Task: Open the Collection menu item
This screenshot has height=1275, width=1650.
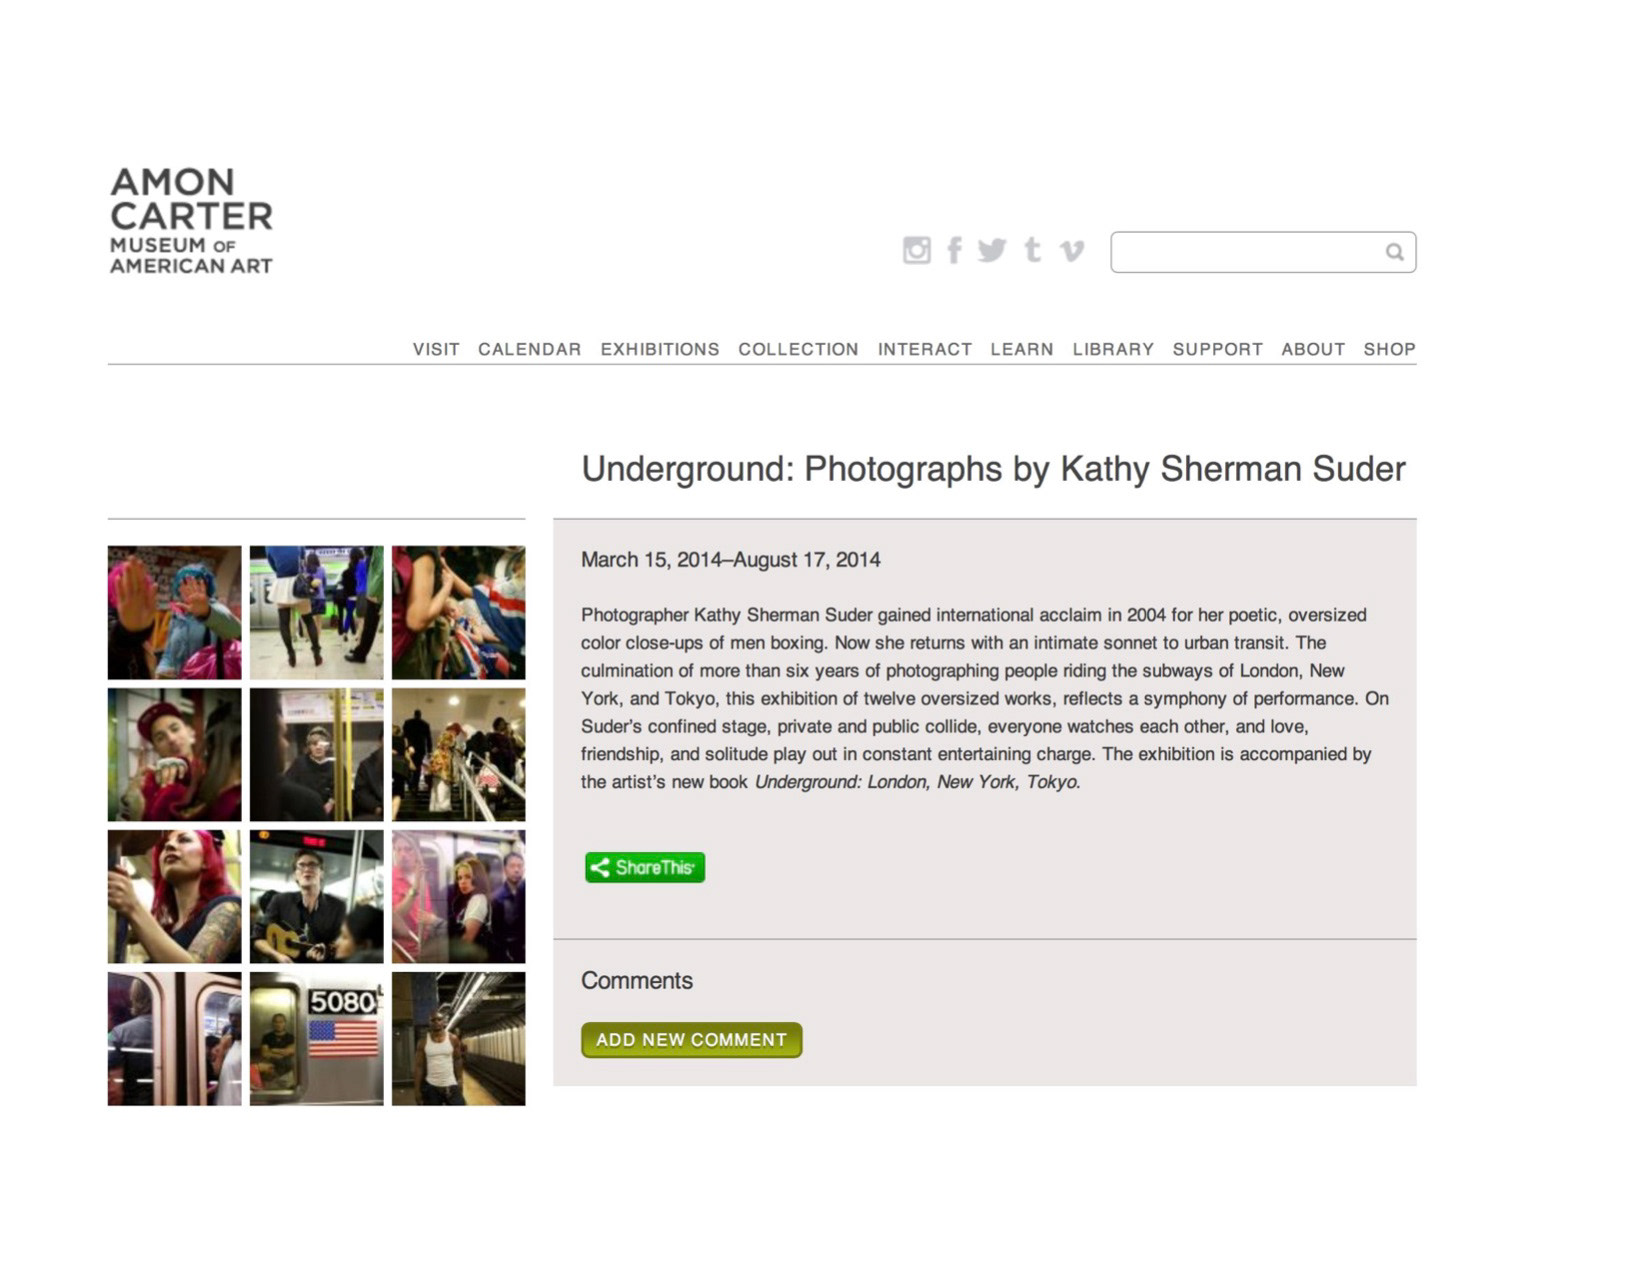Action: pos(798,349)
